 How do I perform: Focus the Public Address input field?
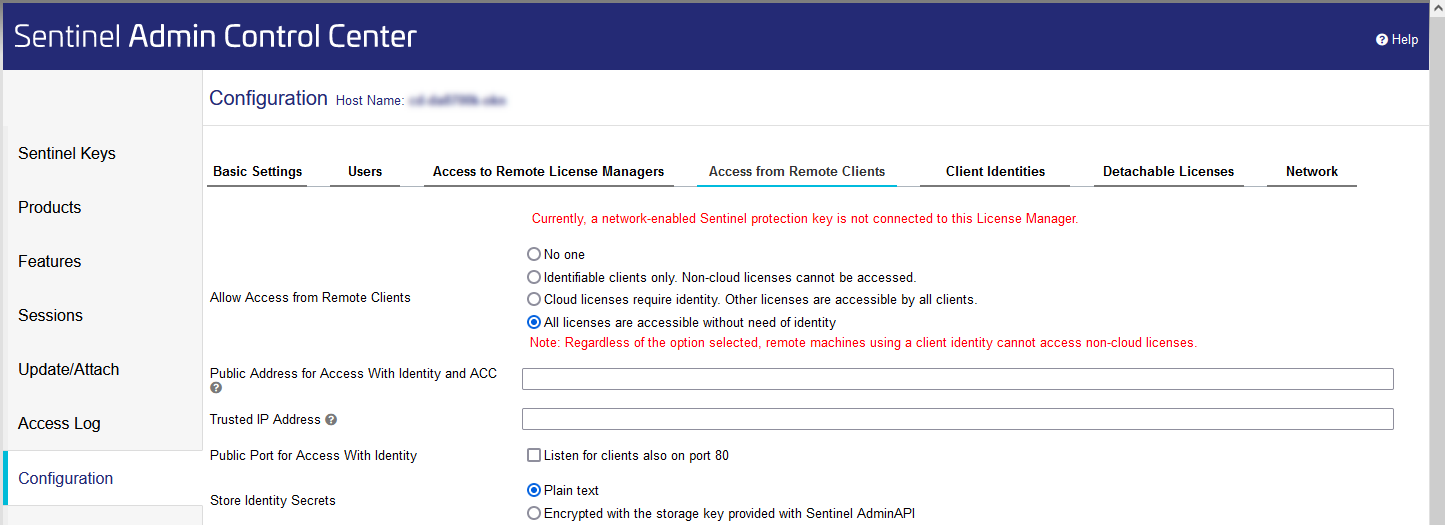pos(958,379)
